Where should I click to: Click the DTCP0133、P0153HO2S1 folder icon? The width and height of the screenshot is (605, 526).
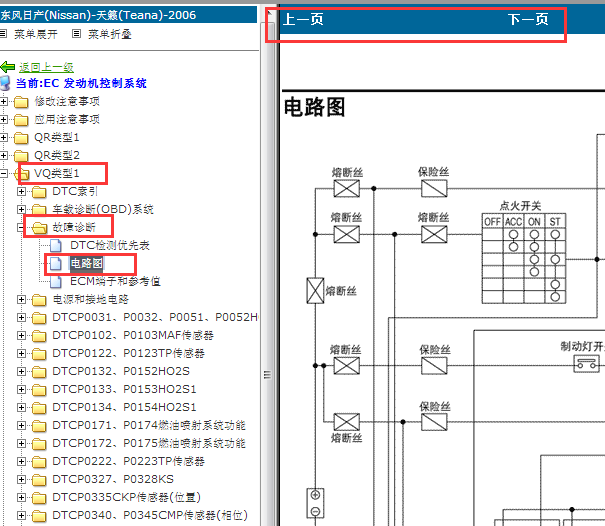click(x=39, y=389)
